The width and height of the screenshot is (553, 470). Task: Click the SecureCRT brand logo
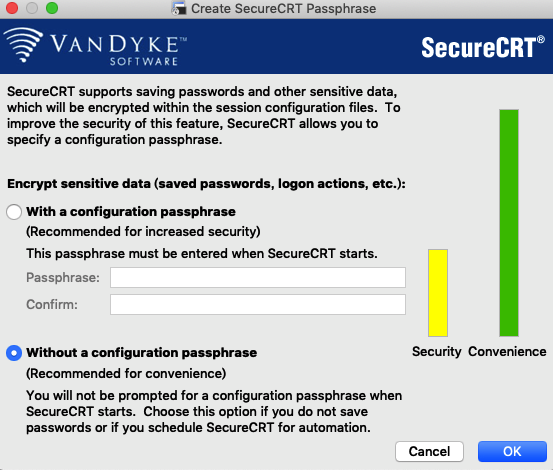(483, 47)
